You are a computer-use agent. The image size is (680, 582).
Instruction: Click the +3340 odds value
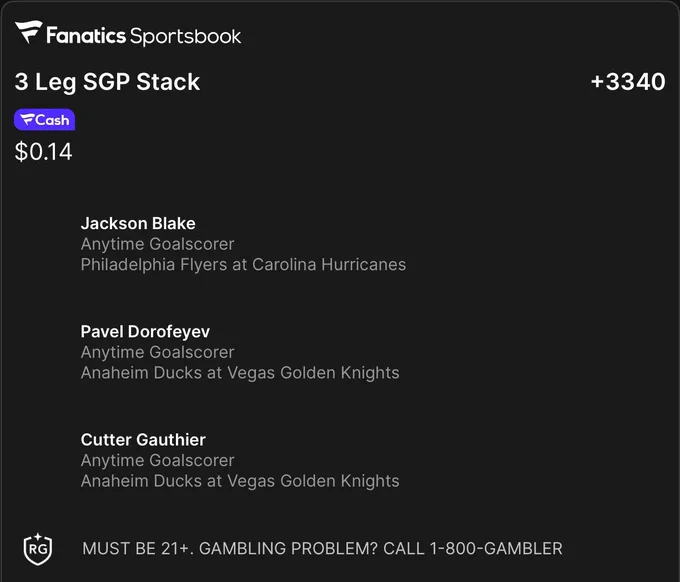628,82
